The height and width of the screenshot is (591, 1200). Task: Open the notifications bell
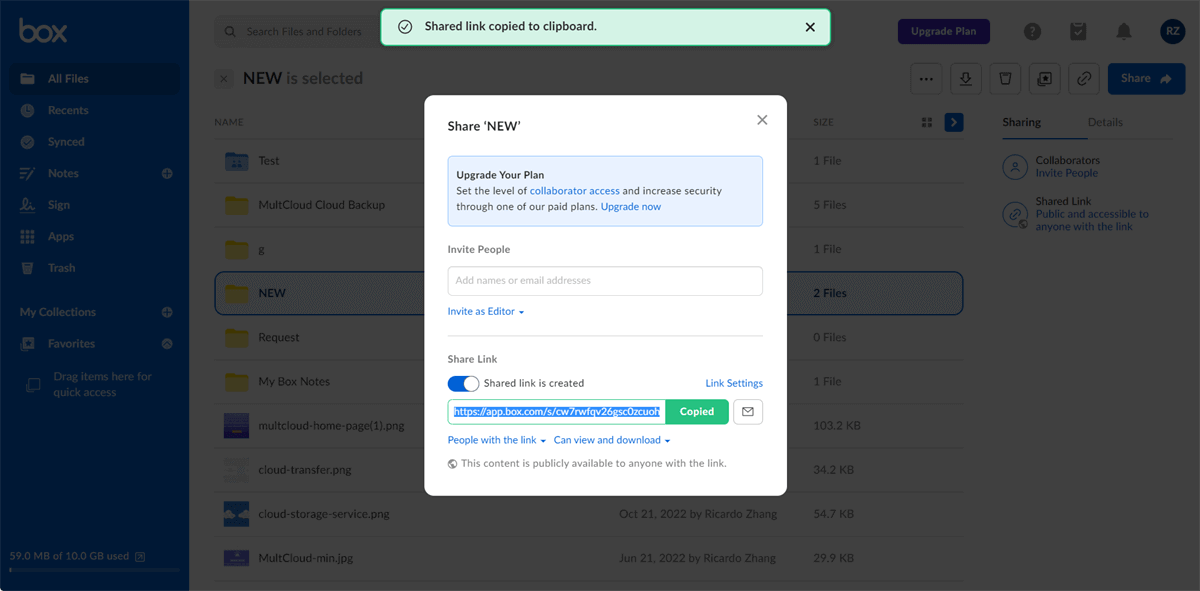1123,31
